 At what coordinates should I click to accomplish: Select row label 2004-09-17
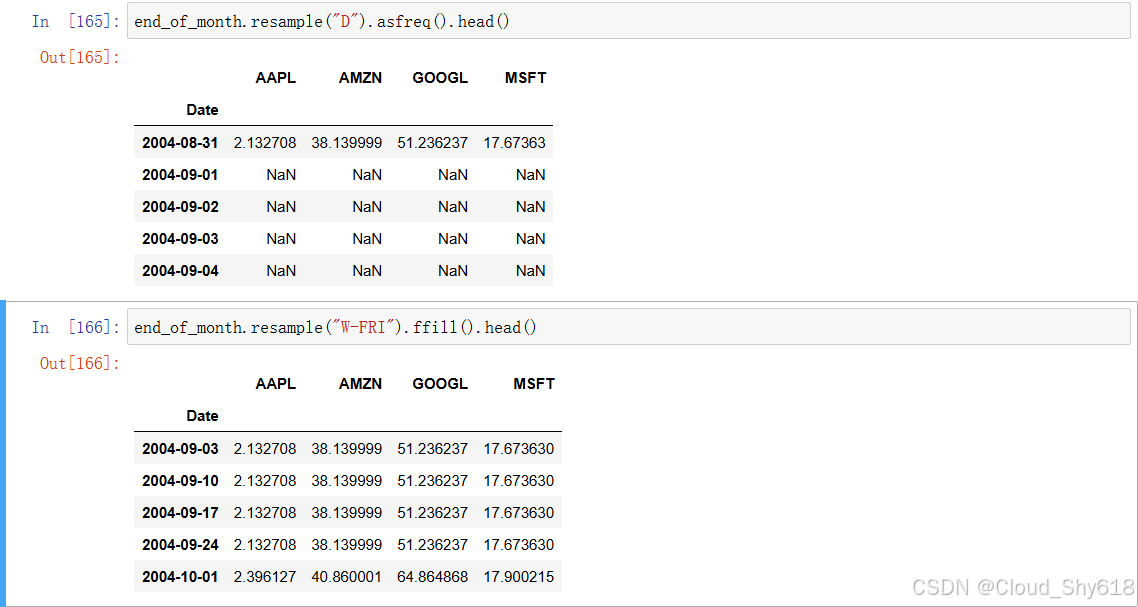(180, 513)
